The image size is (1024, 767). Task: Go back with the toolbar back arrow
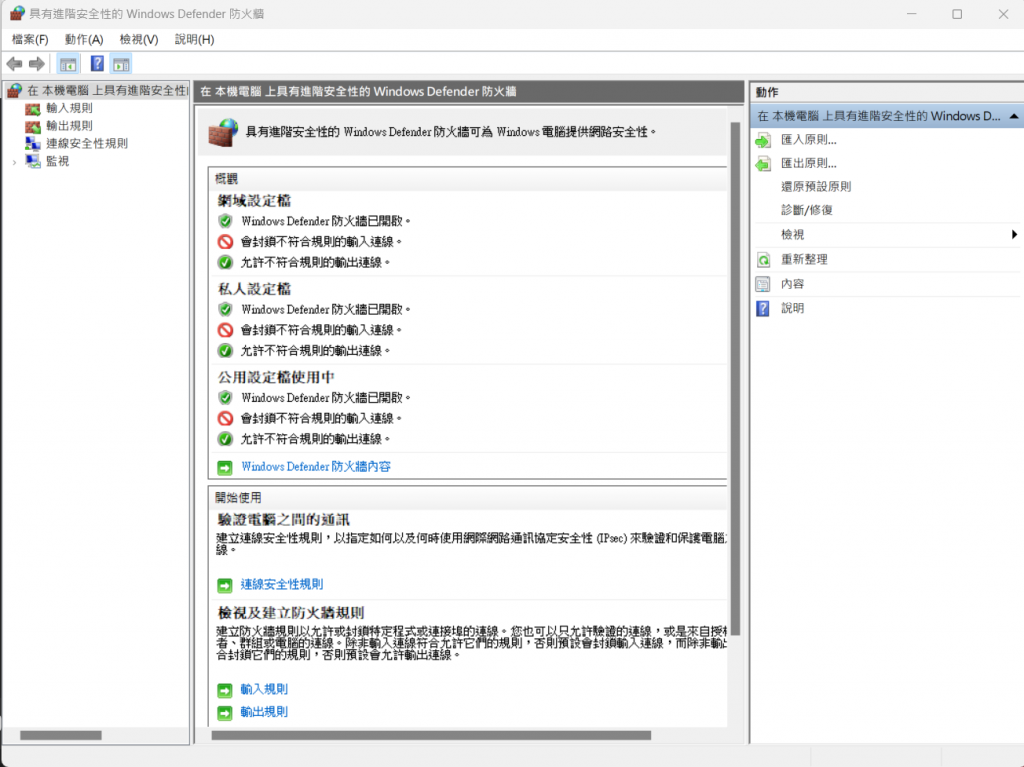pos(14,64)
